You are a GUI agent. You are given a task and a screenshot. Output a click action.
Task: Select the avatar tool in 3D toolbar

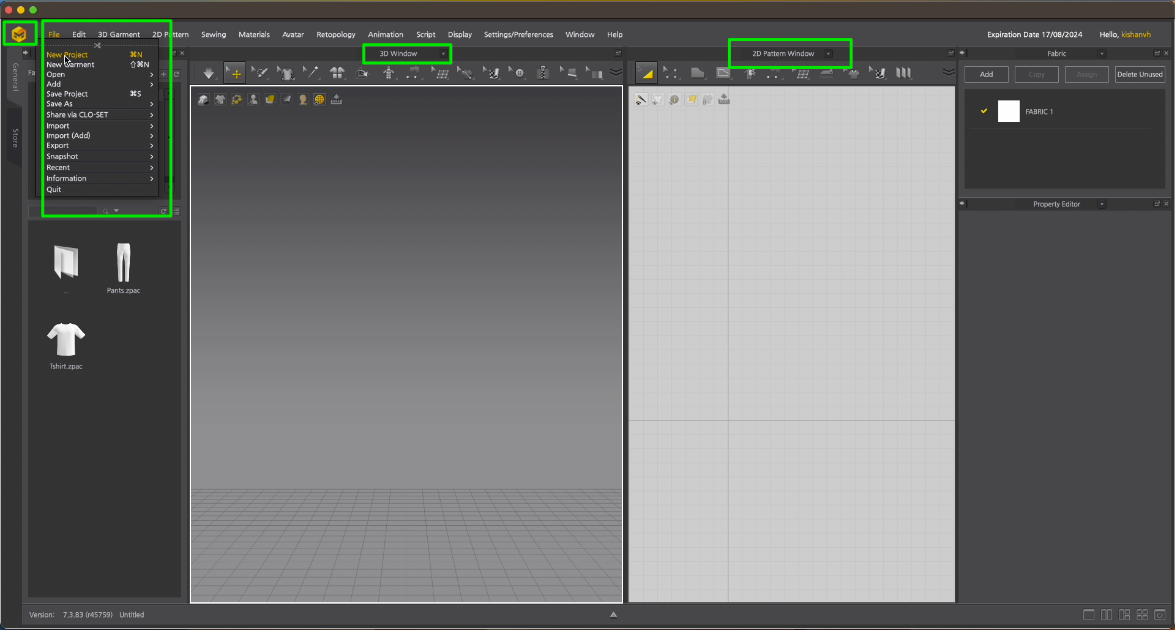388,73
